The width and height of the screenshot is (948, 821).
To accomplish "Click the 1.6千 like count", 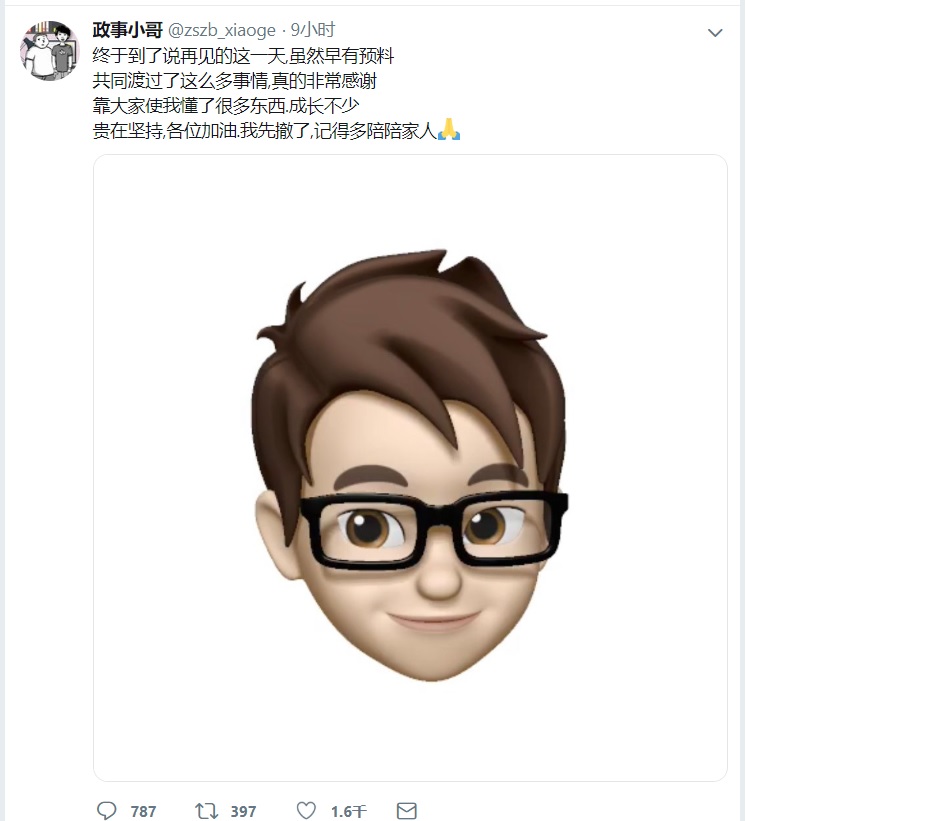I will pyautogui.click(x=348, y=811).
